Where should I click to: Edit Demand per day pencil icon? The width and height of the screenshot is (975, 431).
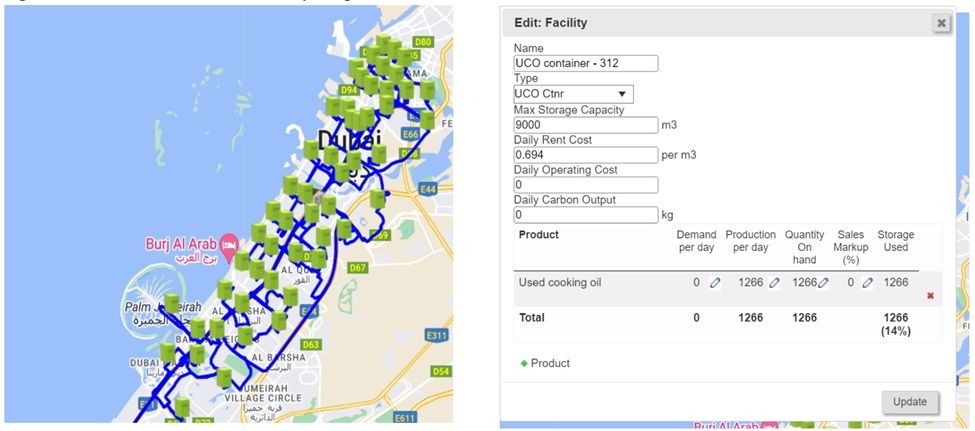pyautogui.click(x=715, y=283)
